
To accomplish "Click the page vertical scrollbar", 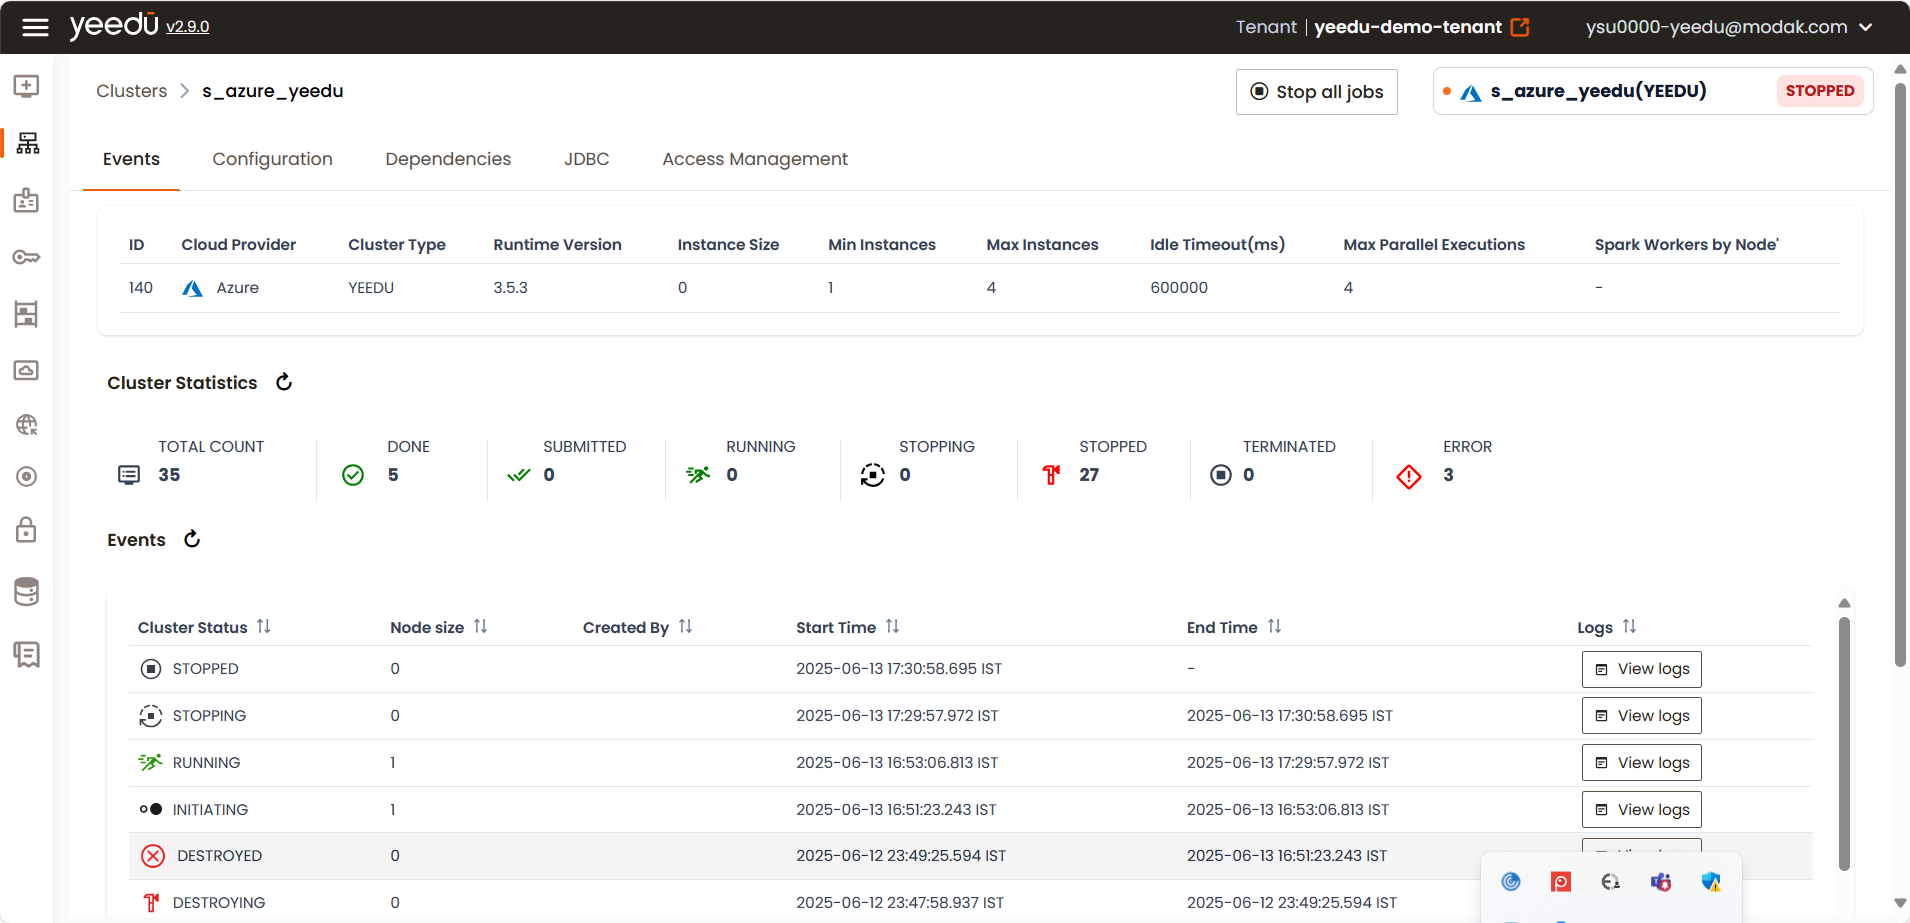I will 1901,375.
